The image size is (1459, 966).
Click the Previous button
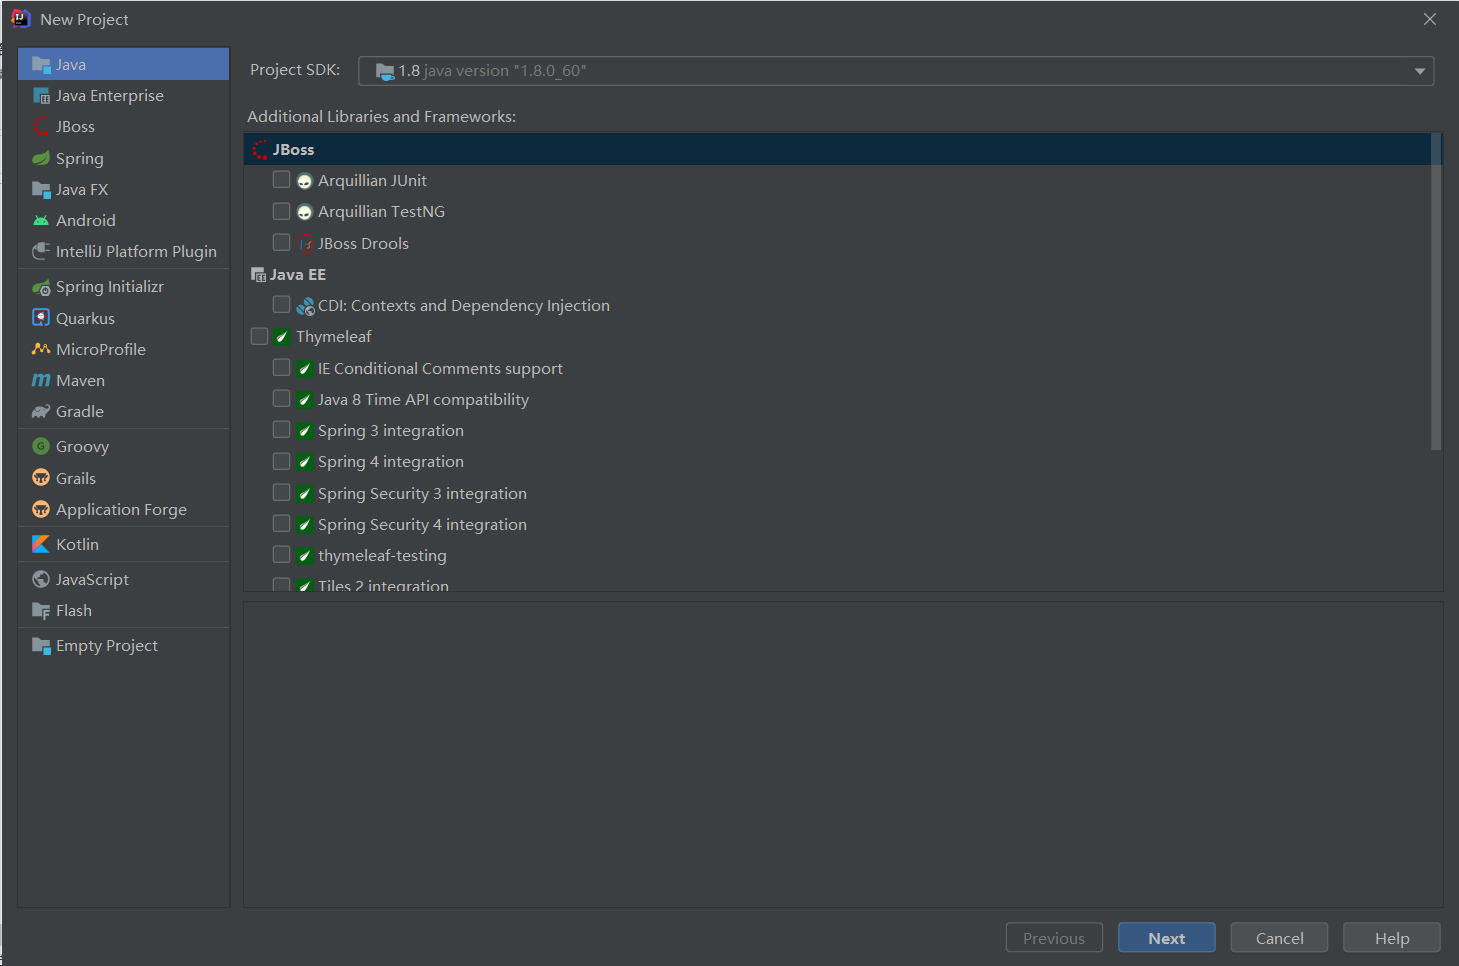click(x=1054, y=938)
